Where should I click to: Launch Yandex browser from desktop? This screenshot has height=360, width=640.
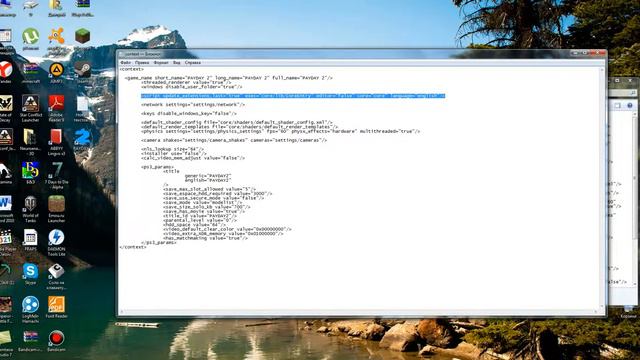coord(6,70)
